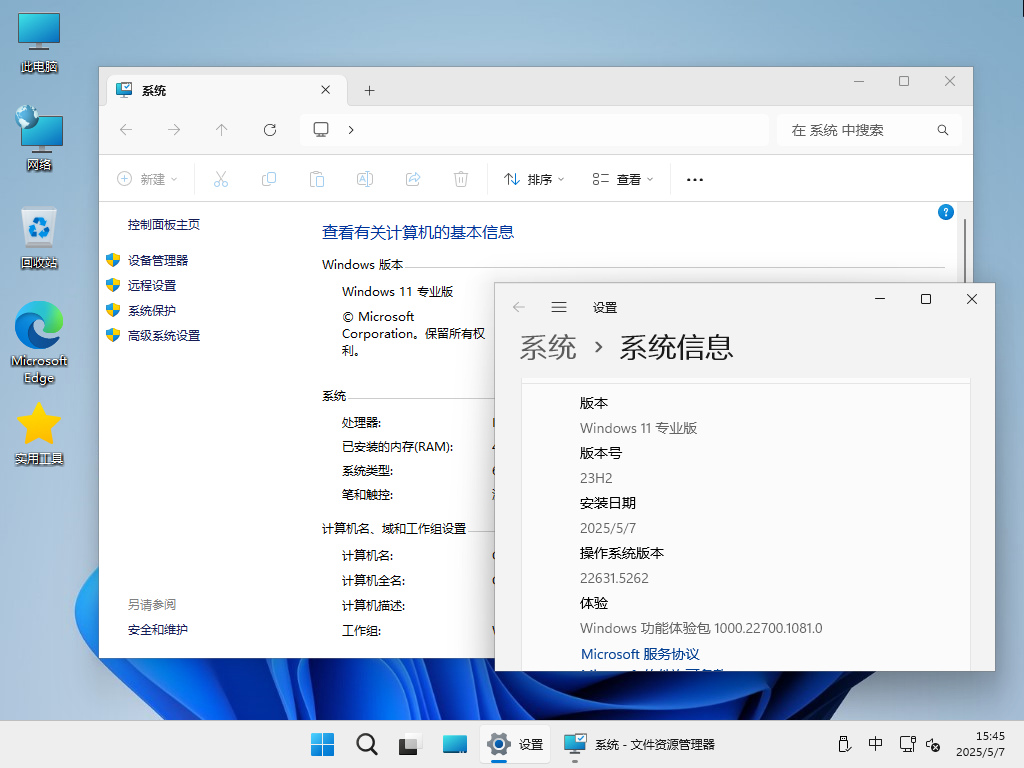This screenshot has width=1024, height=768.
Task: Open 设备管理器 link
Action: 158,261
